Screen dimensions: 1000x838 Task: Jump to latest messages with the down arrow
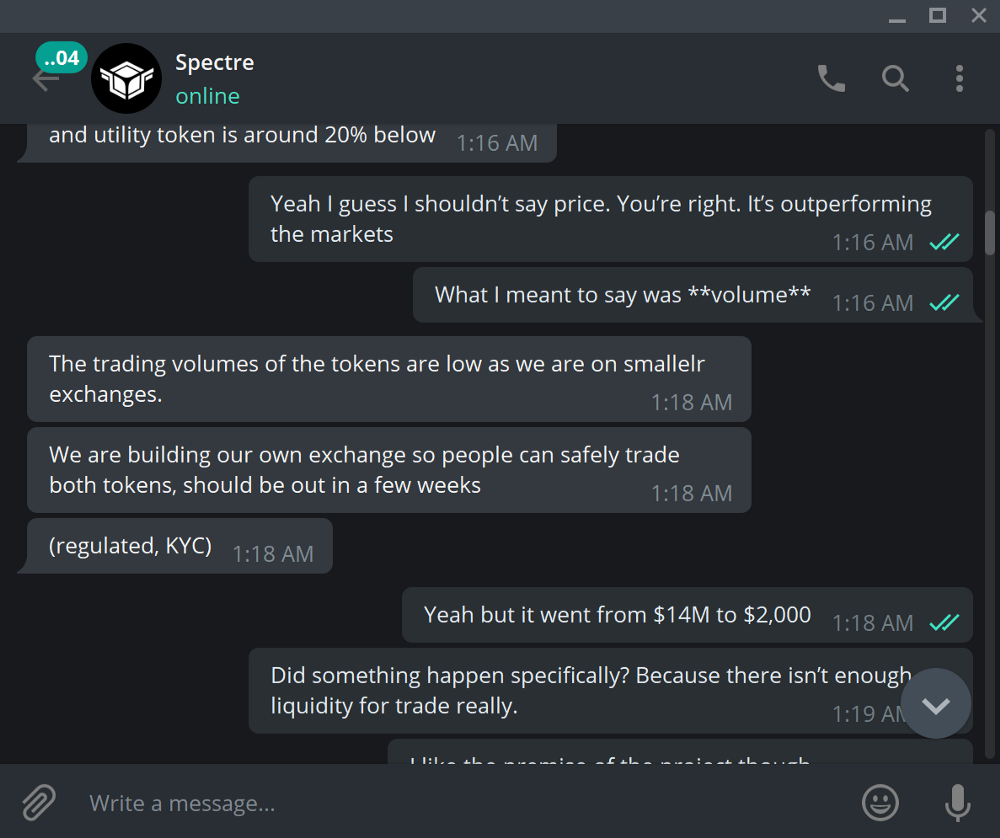936,704
